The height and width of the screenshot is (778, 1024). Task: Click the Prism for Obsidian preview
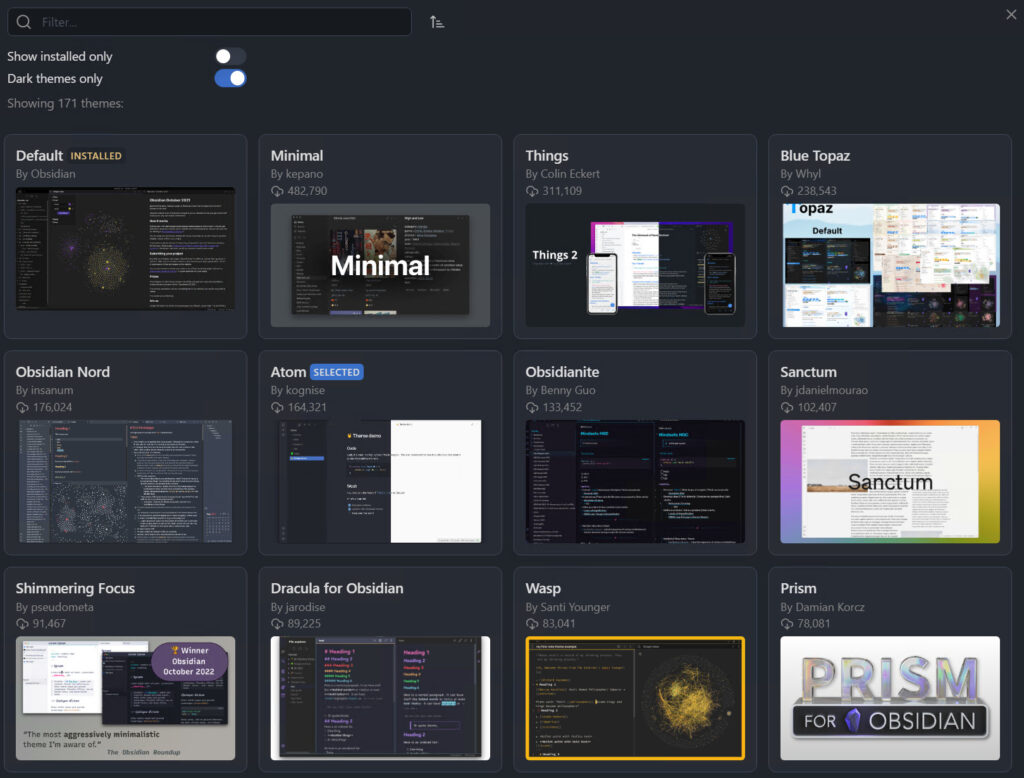point(890,698)
